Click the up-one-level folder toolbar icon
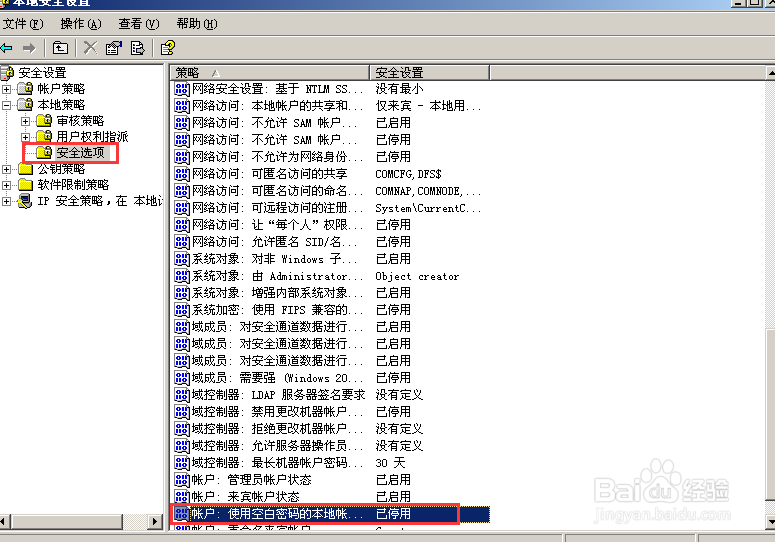The height and width of the screenshot is (542, 775). click(60, 48)
